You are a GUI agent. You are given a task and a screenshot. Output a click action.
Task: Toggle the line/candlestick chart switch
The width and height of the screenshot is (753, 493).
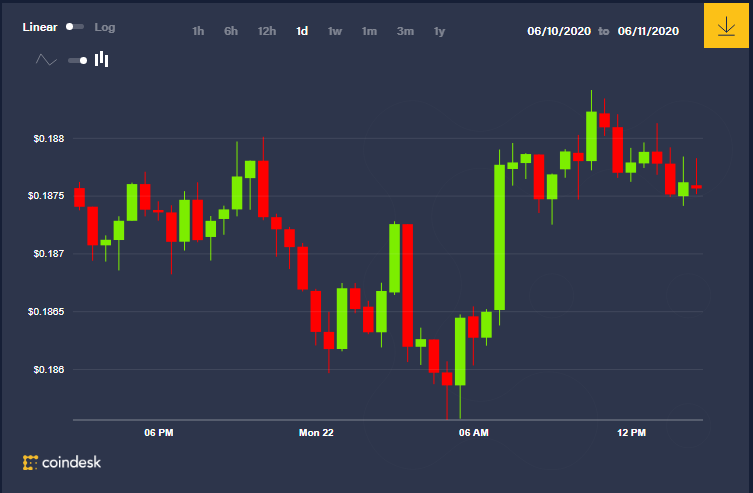click(77, 60)
